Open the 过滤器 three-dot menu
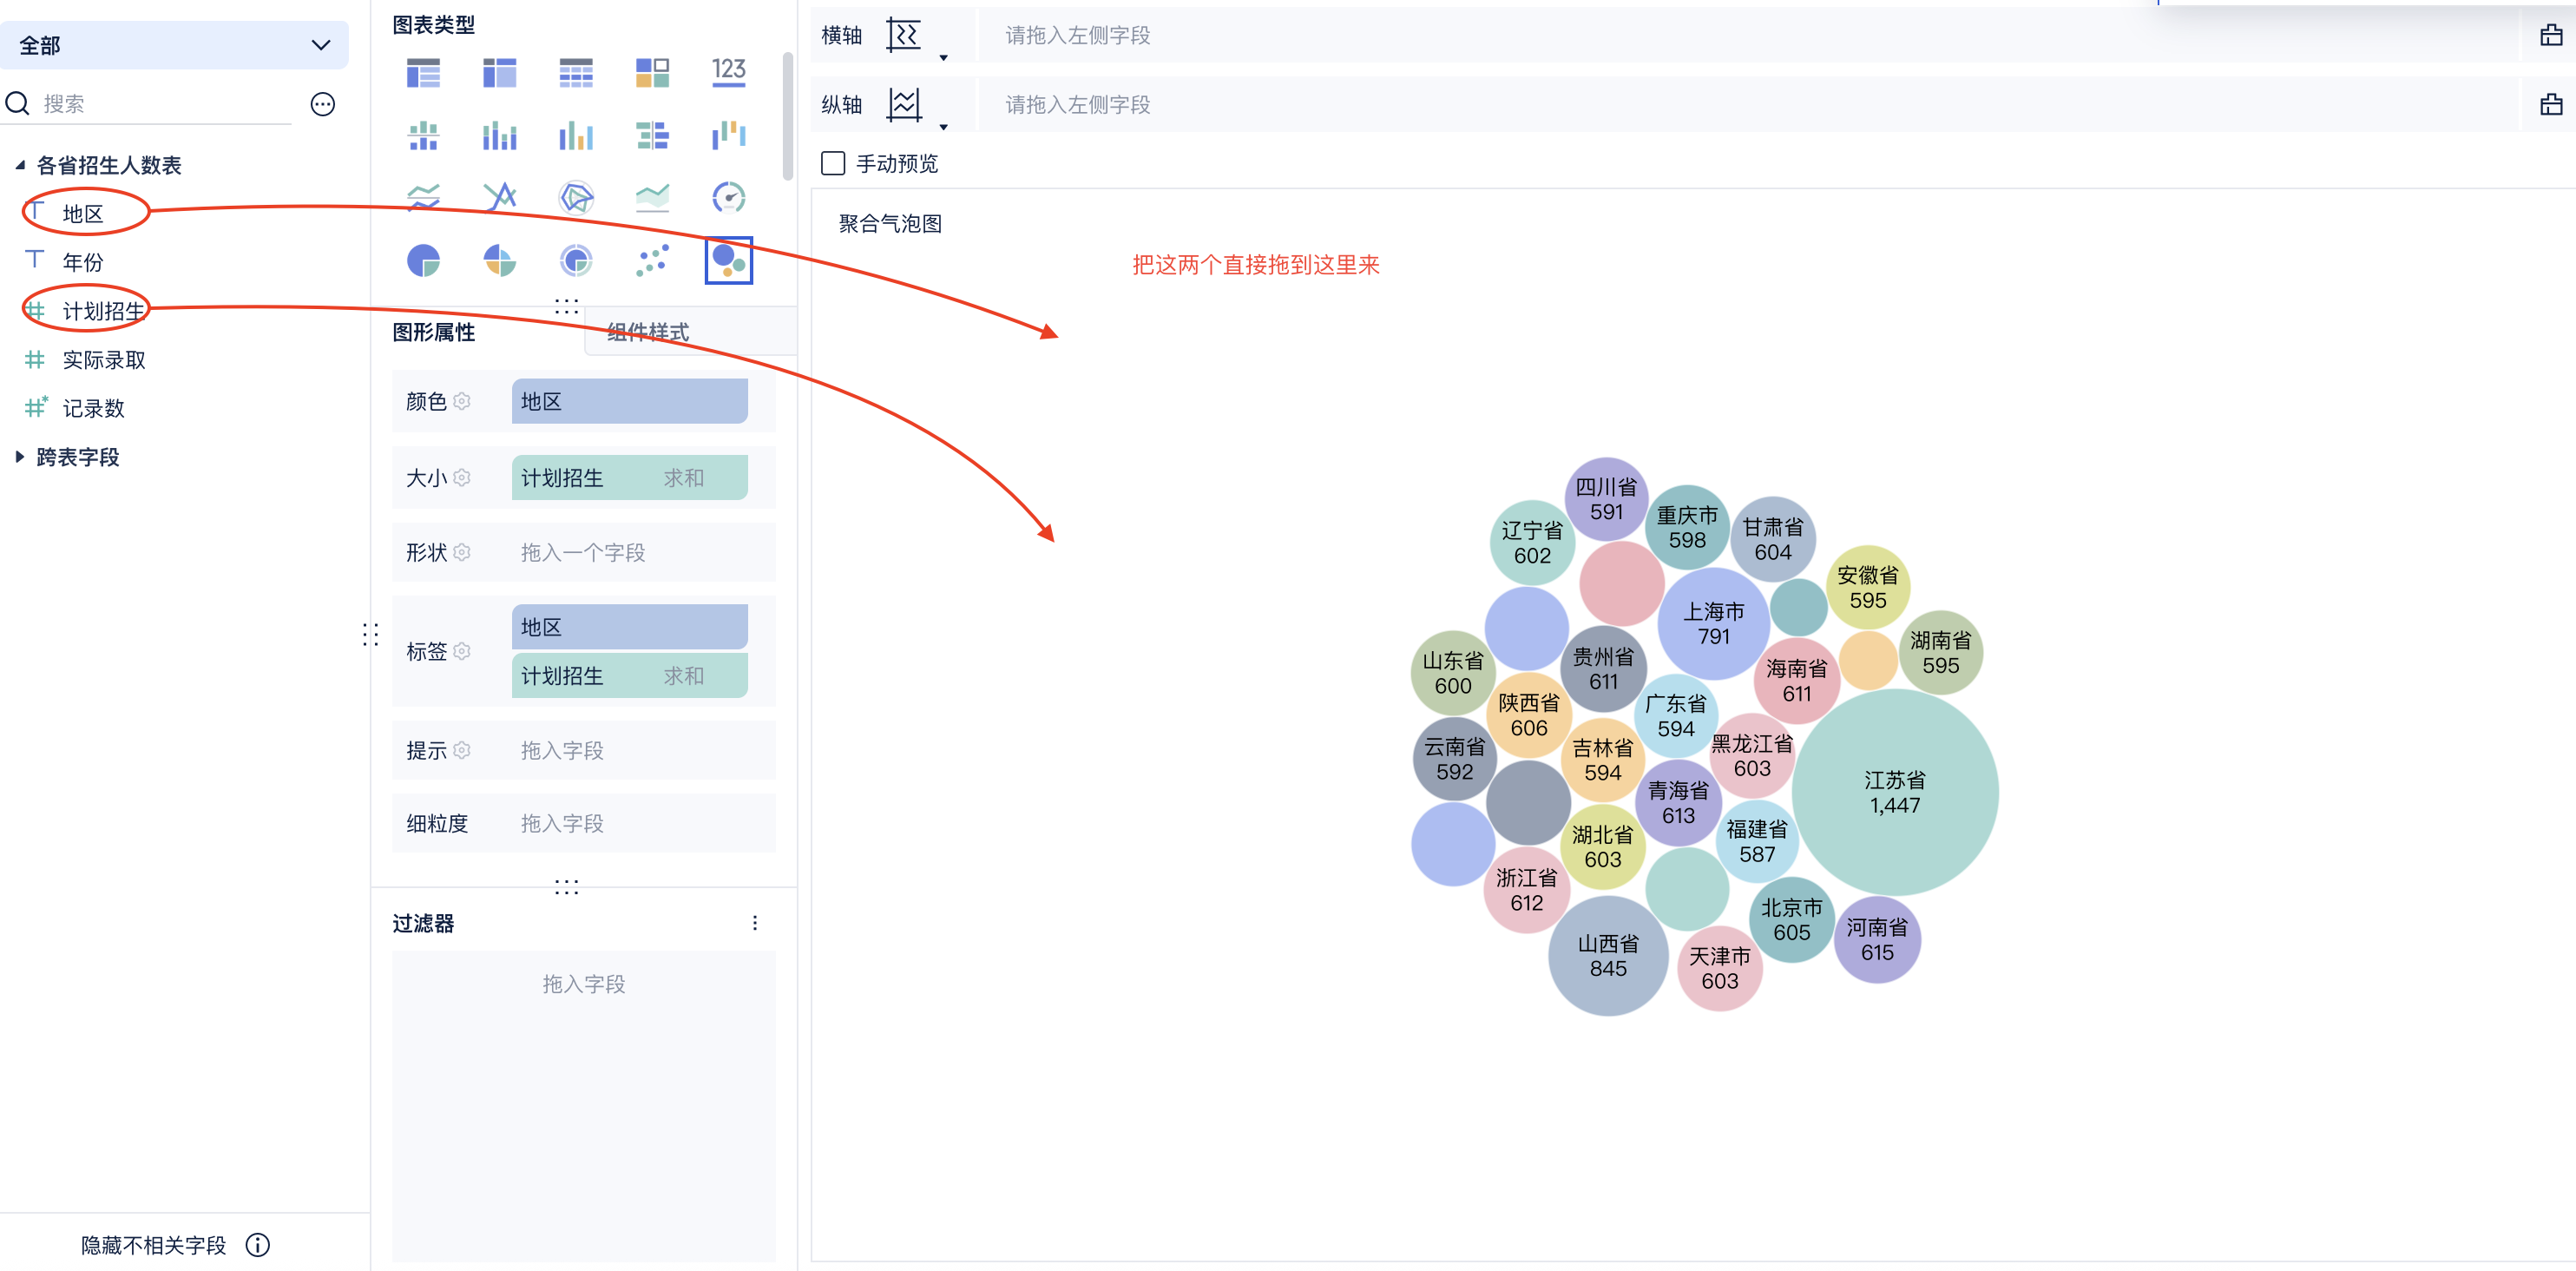Image resolution: width=2576 pixels, height=1271 pixels. click(755, 922)
